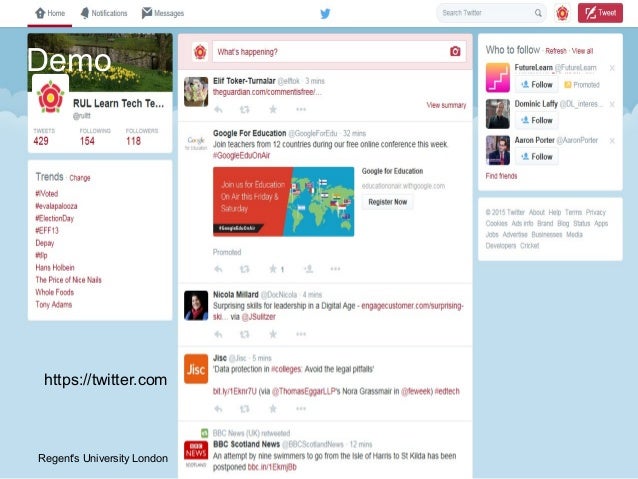Open more options on Elif Toker-Turnalar tweet
638x479 pixels.
(x=301, y=109)
